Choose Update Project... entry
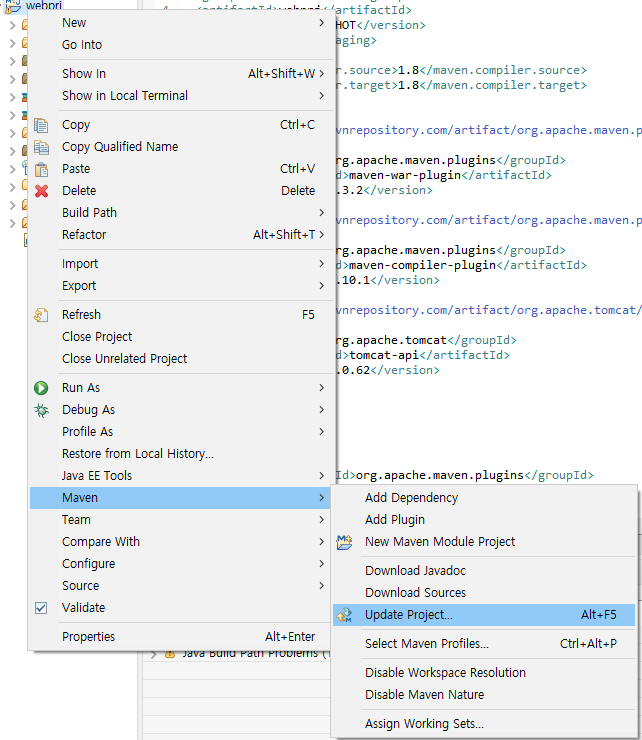 click(x=484, y=615)
